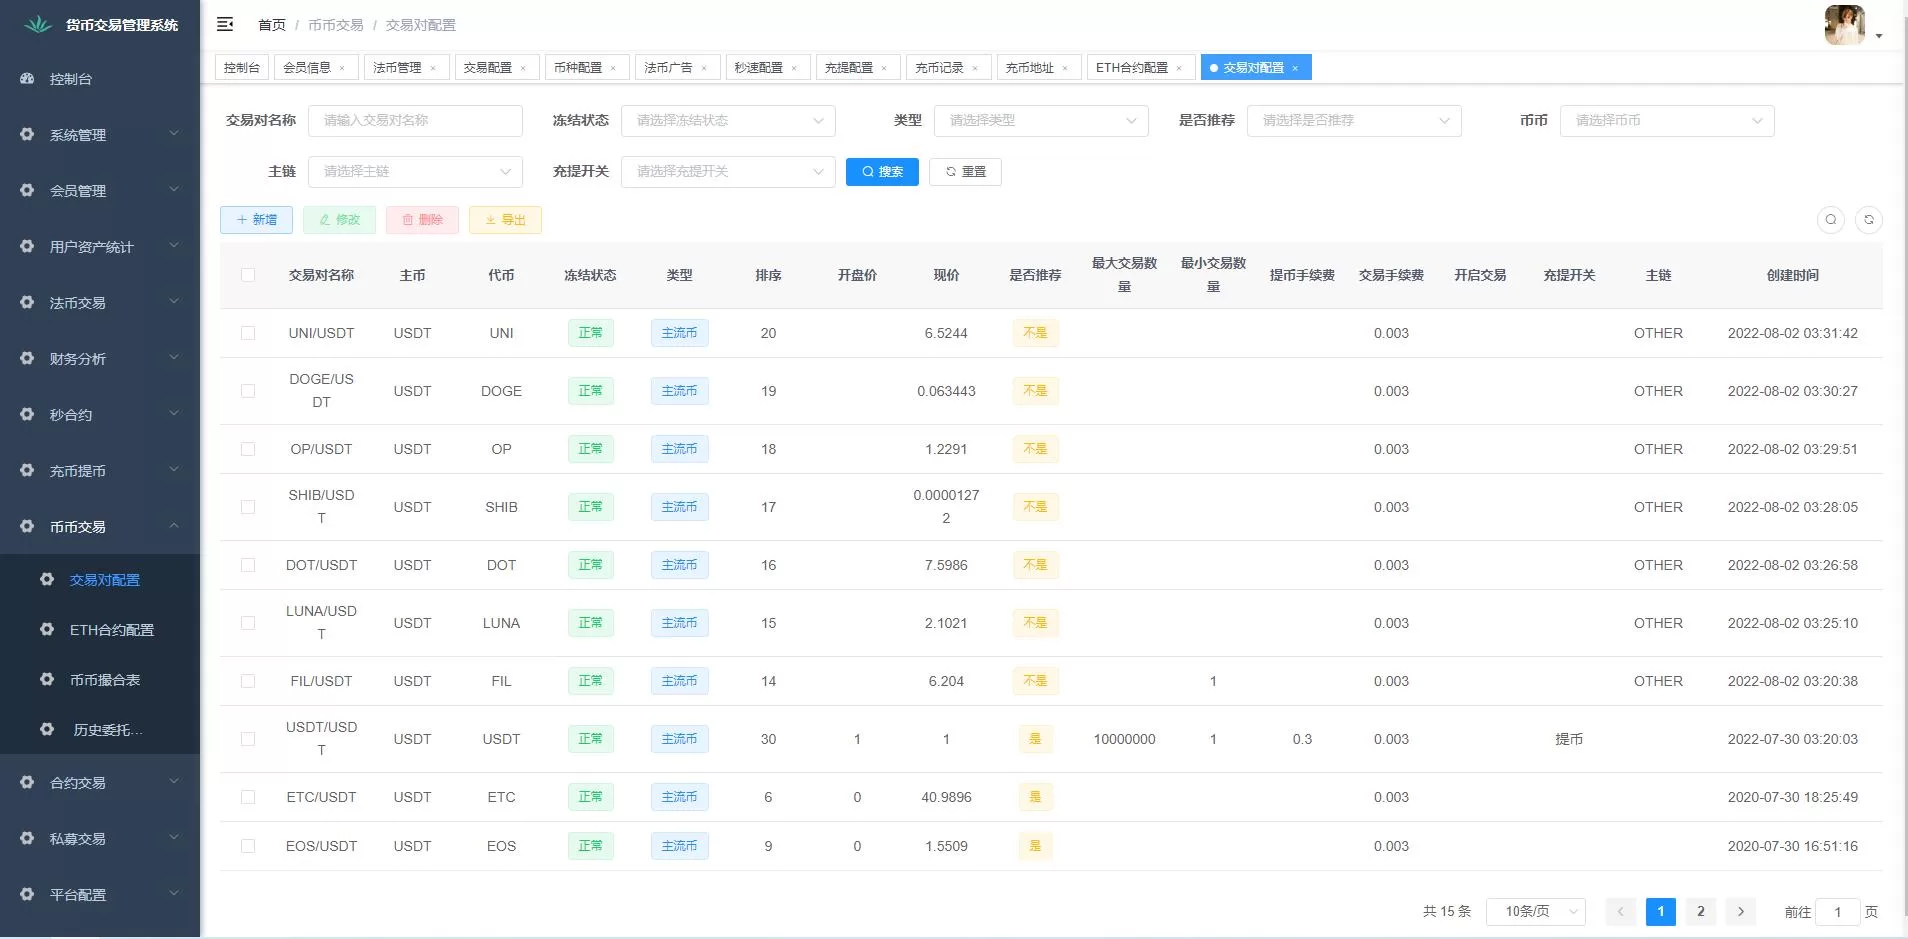Click the 控制台 dashboard icon in the sidebar
The width and height of the screenshot is (1908, 939).
[27, 79]
